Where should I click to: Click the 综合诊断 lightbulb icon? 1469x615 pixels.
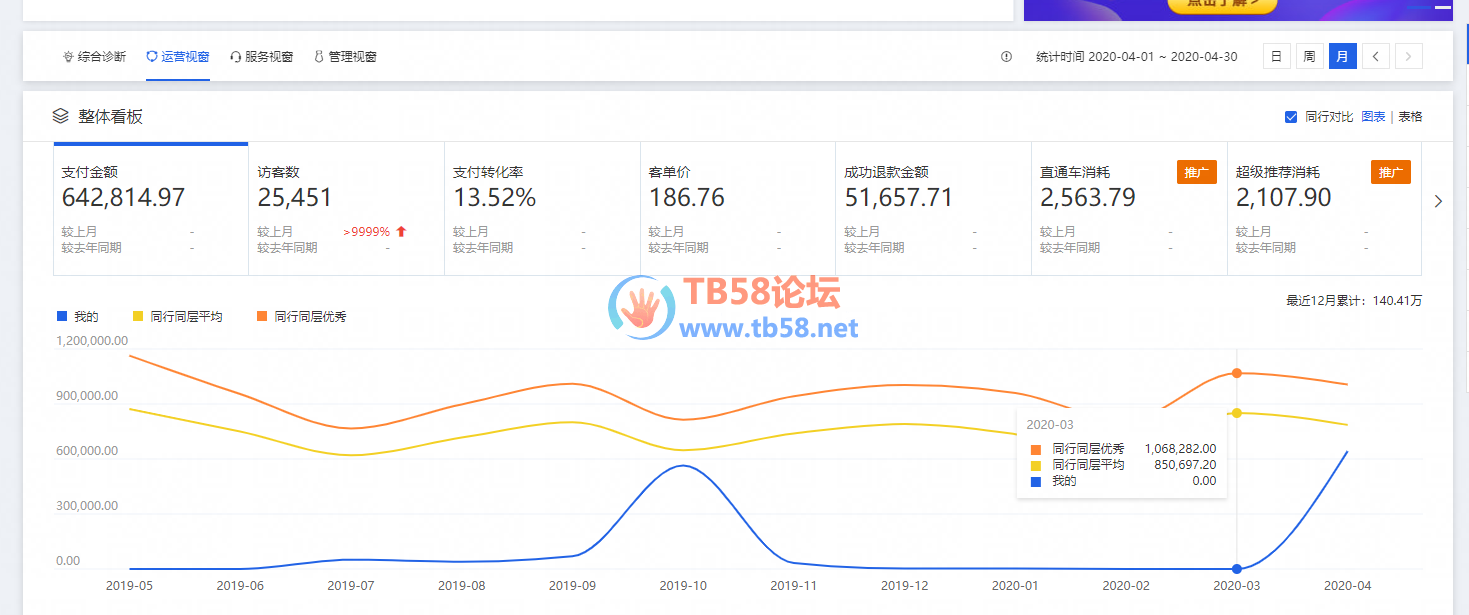point(68,57)
